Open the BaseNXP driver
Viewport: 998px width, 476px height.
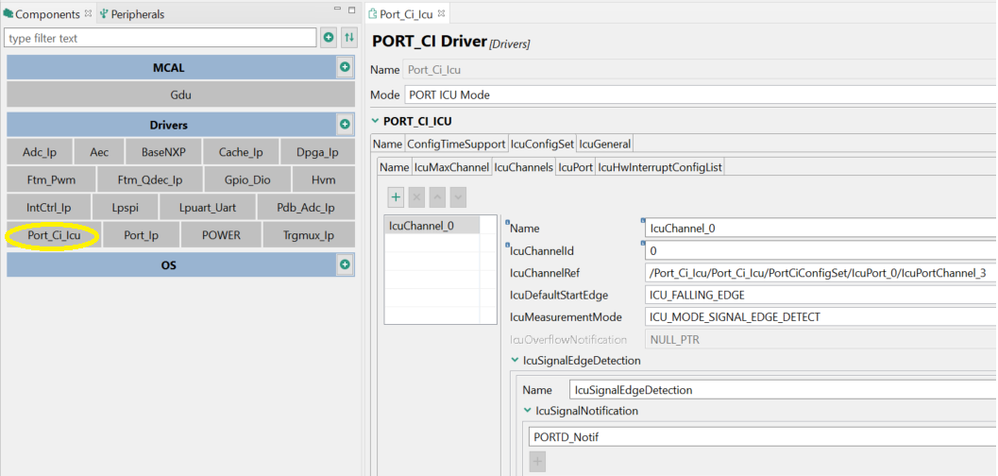(x=163, y=152)
